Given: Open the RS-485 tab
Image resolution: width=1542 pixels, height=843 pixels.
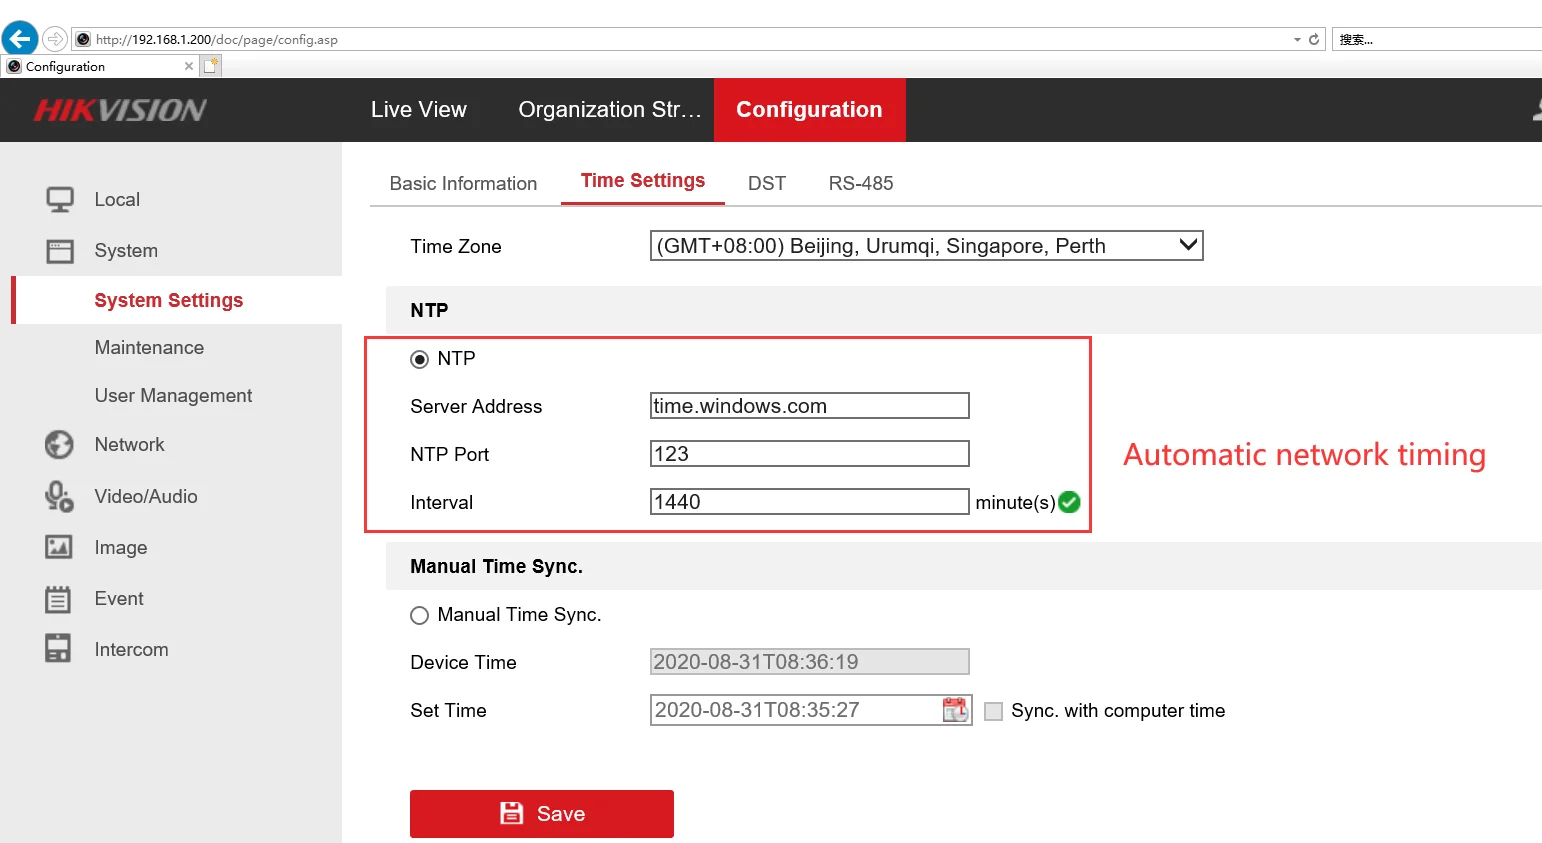Looking at the screenshot, I should point(861,184).
